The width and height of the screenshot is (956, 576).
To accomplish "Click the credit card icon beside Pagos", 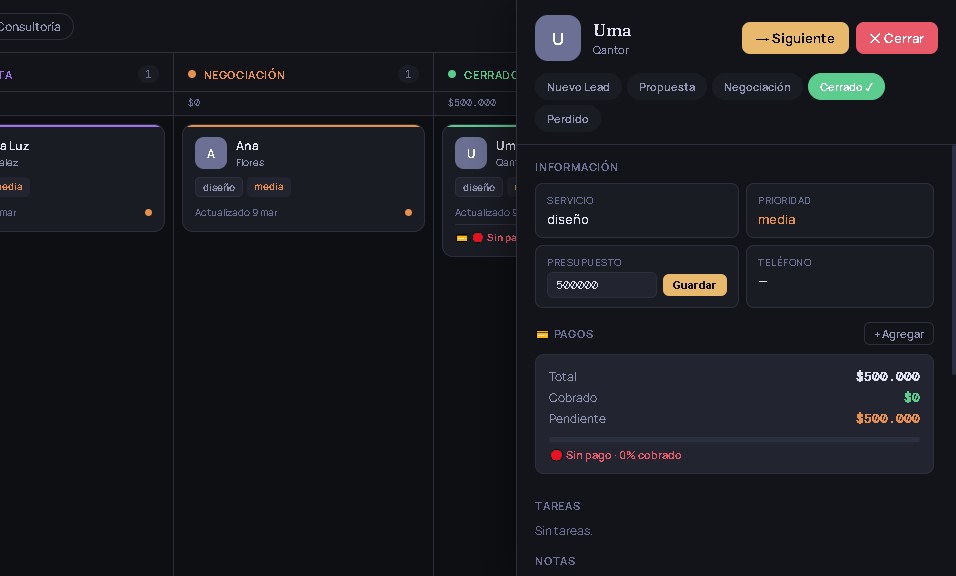I will (542, 334).
